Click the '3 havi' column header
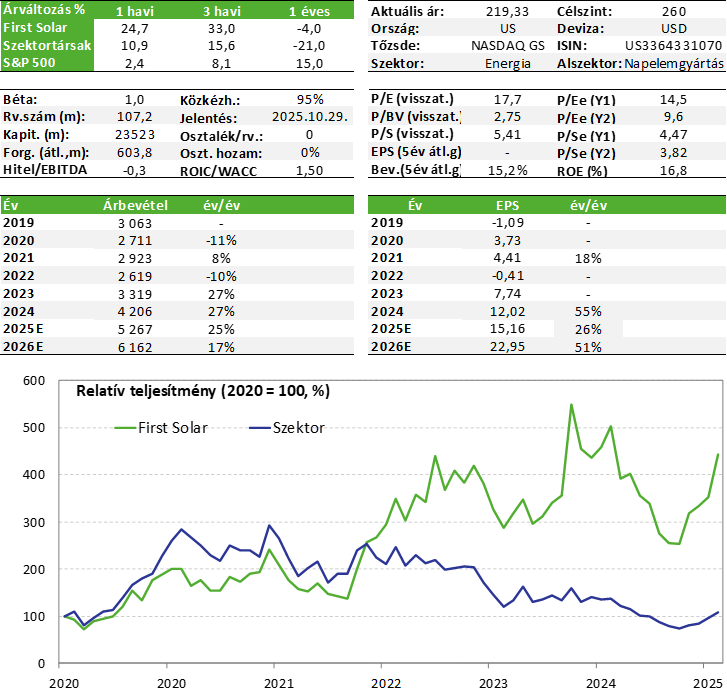The height and width of the screenshot is (693, 727). 222,11
